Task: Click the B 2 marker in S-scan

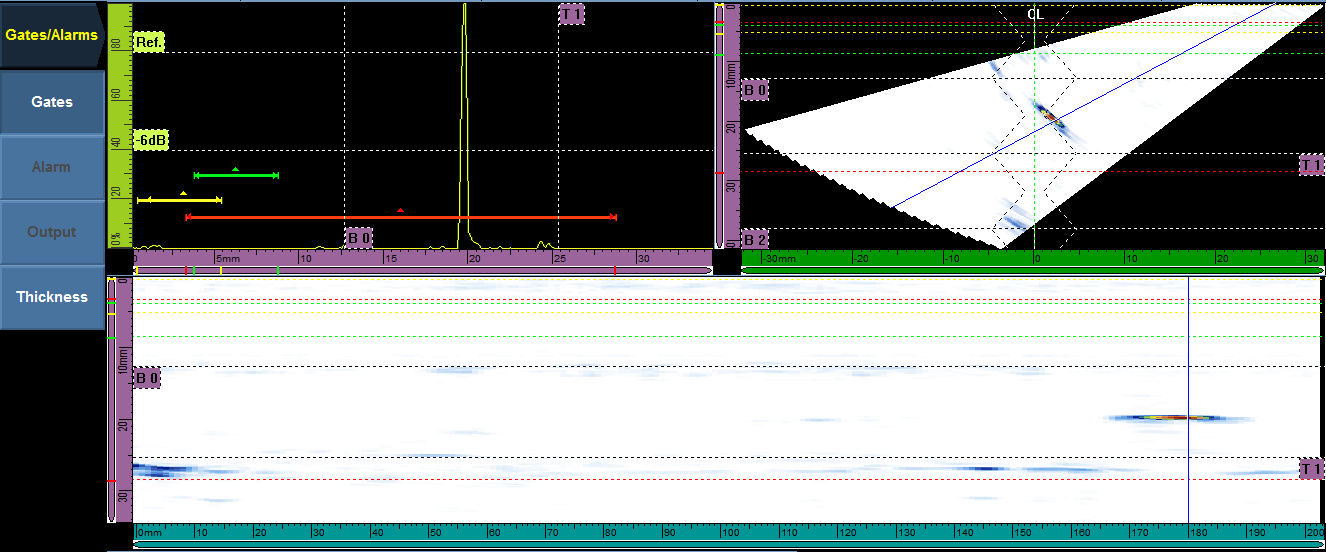Action: pos(755,240)
